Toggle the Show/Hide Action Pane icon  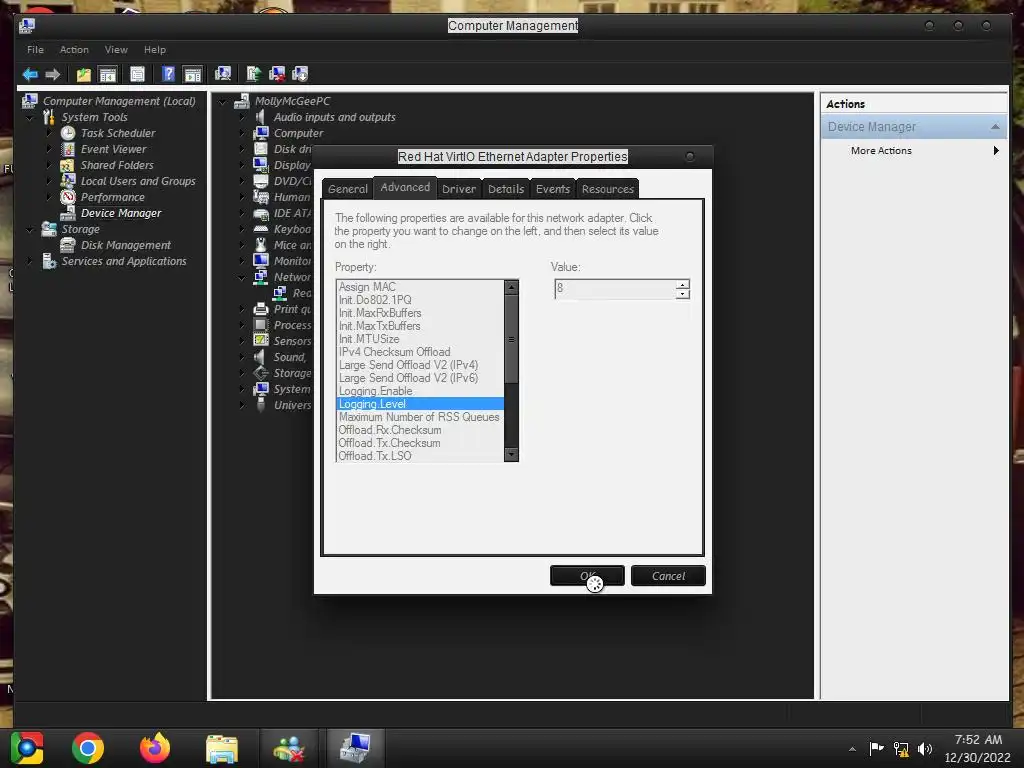click(193, 74)
